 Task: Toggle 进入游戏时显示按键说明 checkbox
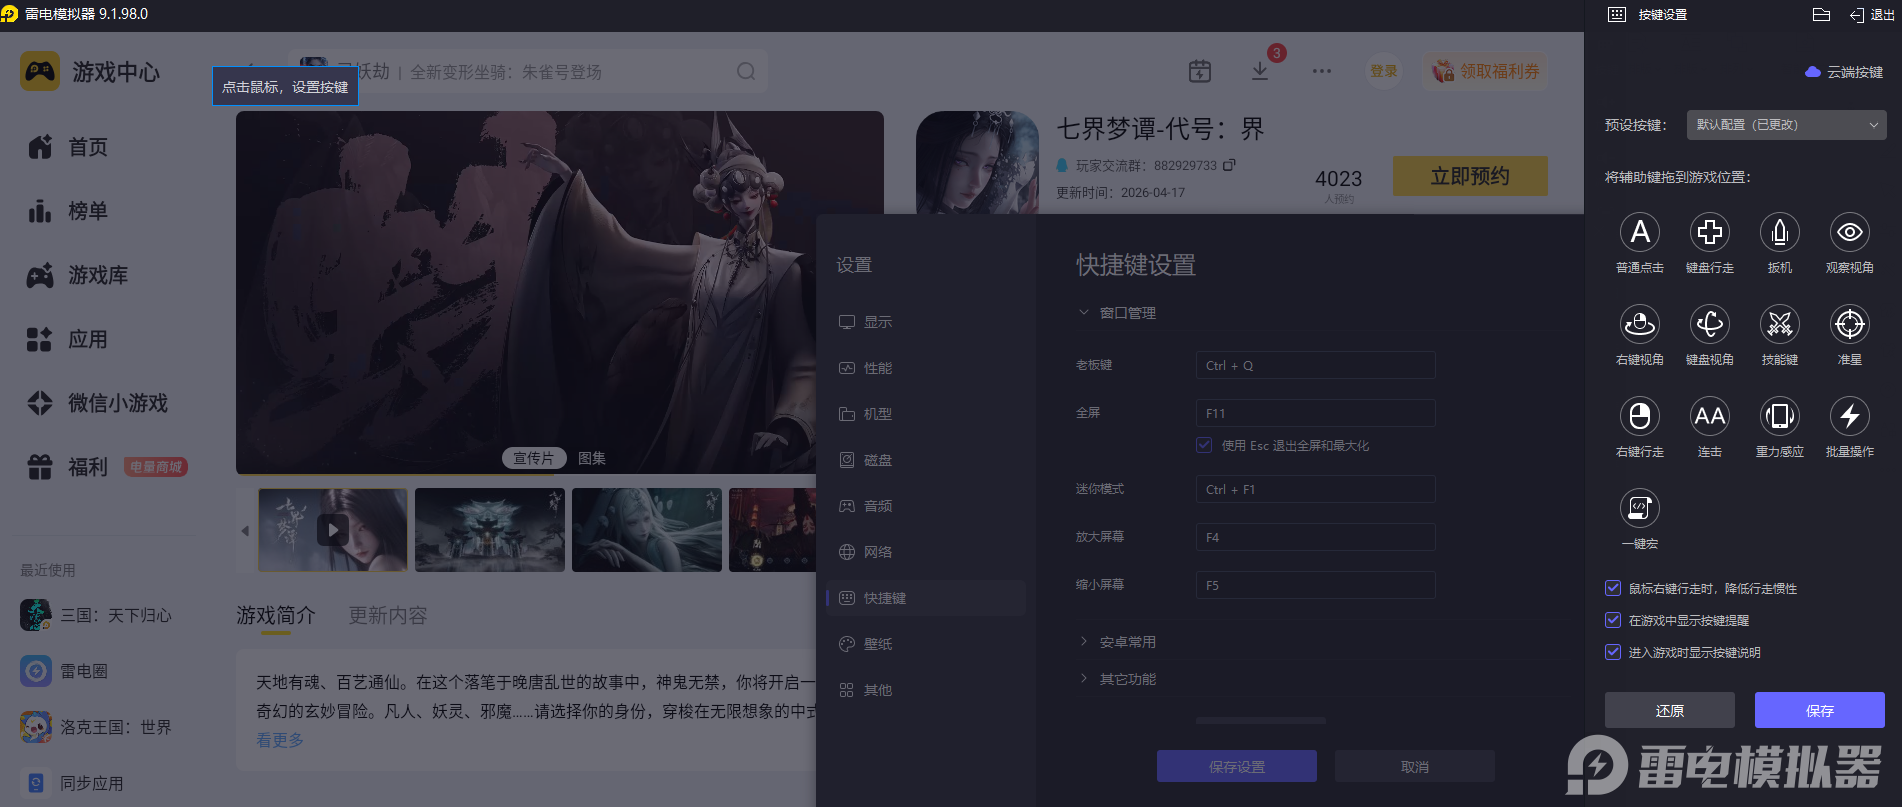click(x=1613, y=652)
